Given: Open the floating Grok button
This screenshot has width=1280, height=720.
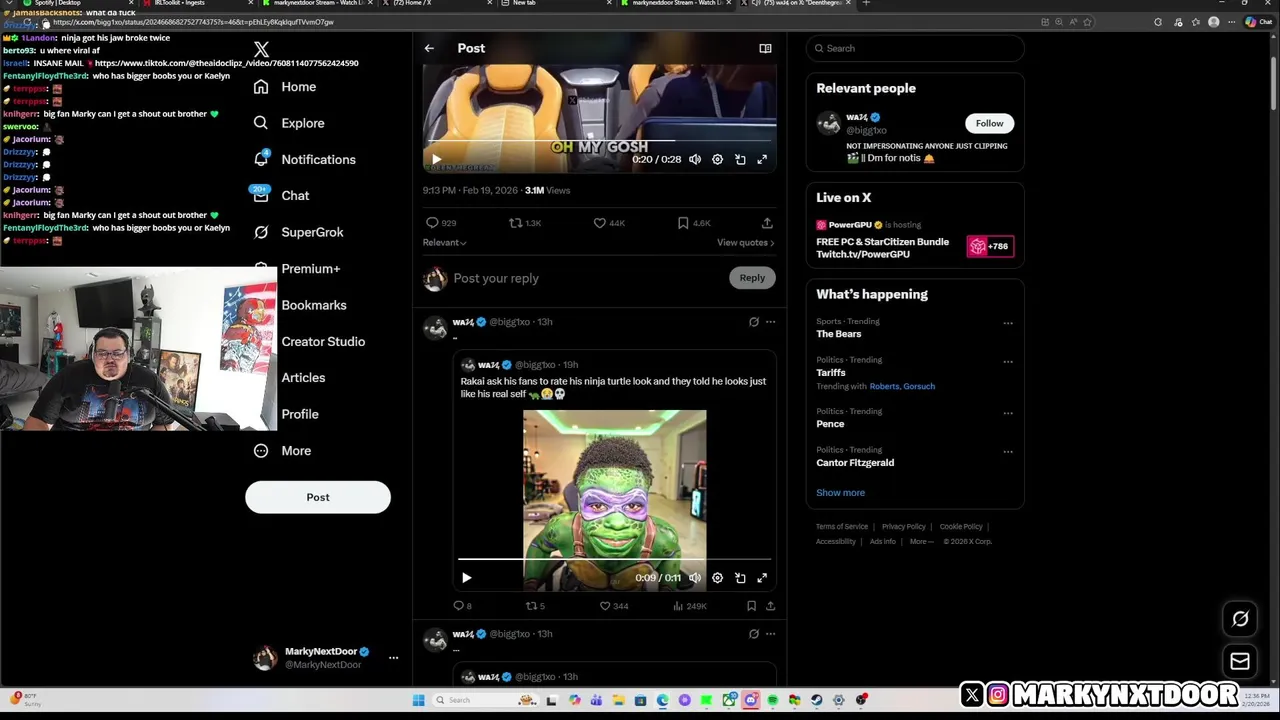Looking at the screenshot, I should (1240, 619).
